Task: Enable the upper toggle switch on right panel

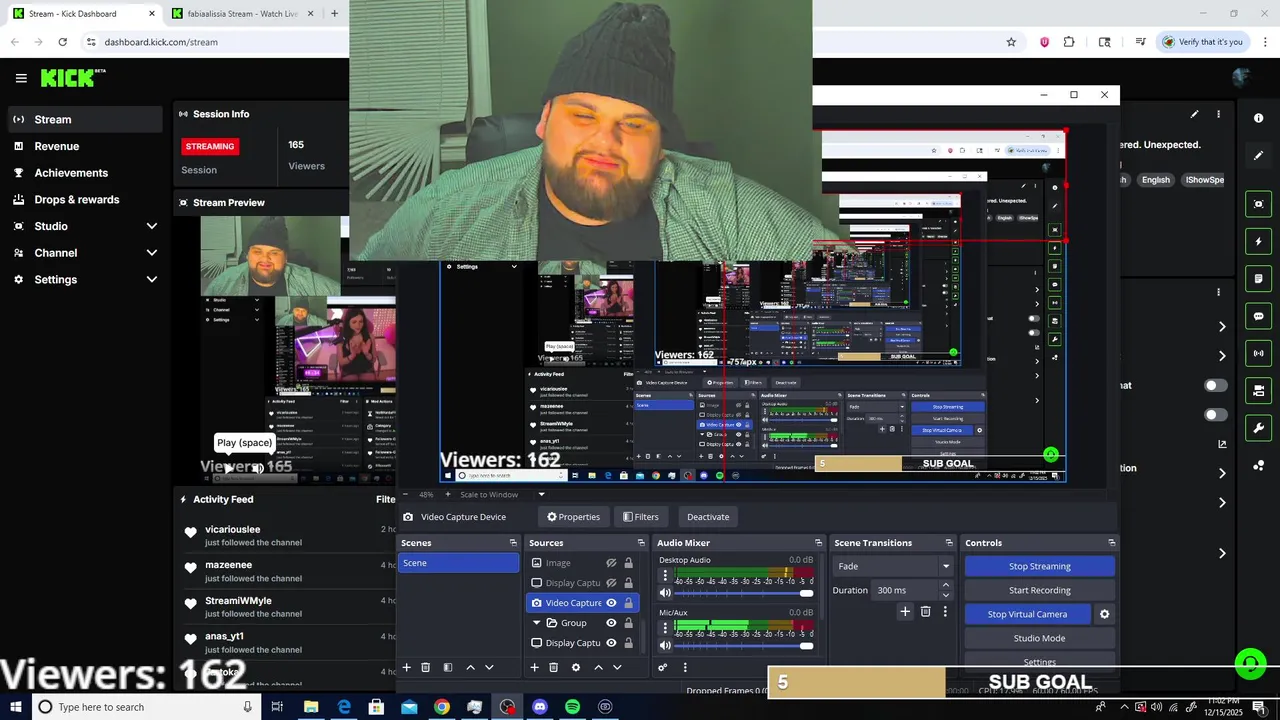Action: pos(1216,385)
